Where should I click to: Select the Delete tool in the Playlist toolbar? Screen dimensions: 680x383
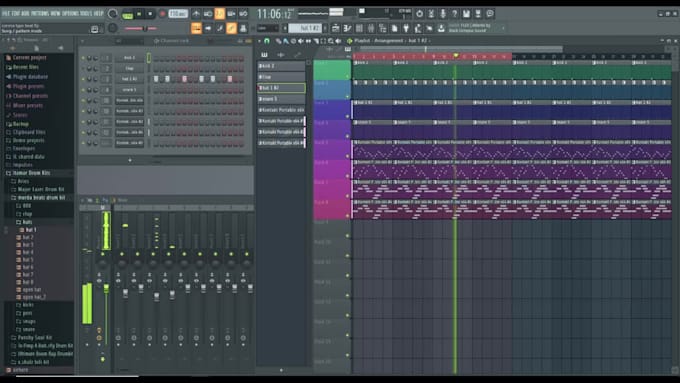pyautogui.click(x=293, y=41)
